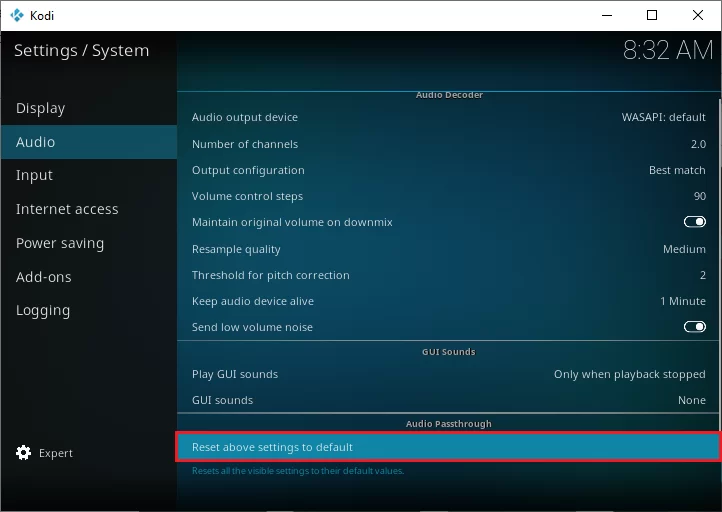Go to the Input settings category
Image resolution: width=722 pixels, height=512 pixels.
(89, 175)
